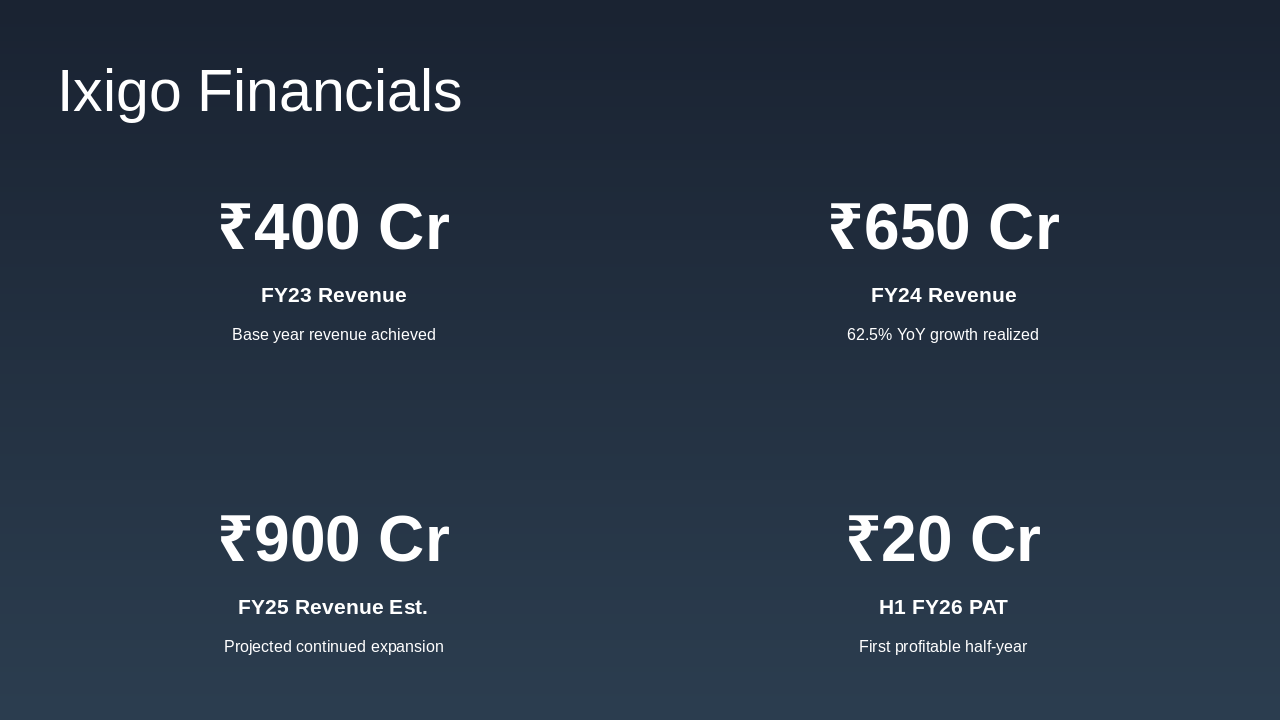The image size is (1280, 720).
Task: Select the 'First profitable half-year' caption
Action: pyautogui.click(x=943, y=647)
